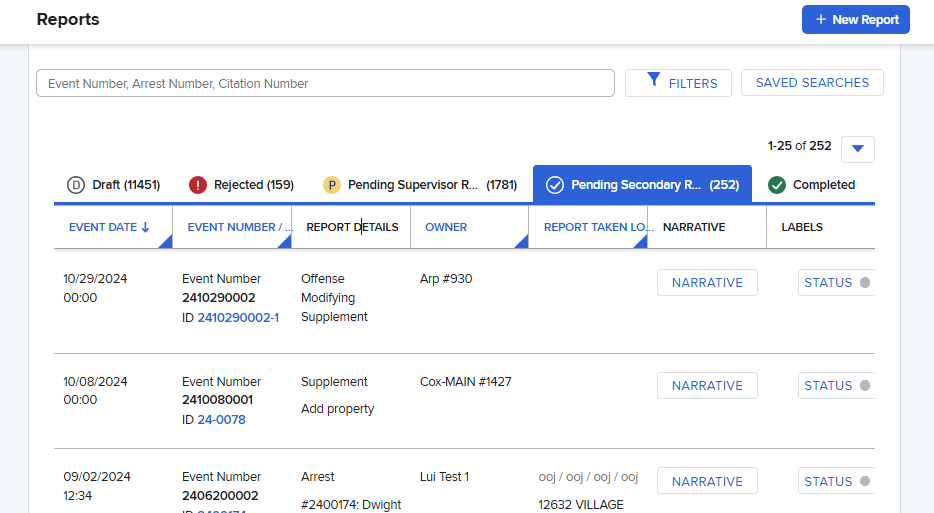Switch to the Completed tab
Viewport: 934px width, 513px height.
pos(823,185)
